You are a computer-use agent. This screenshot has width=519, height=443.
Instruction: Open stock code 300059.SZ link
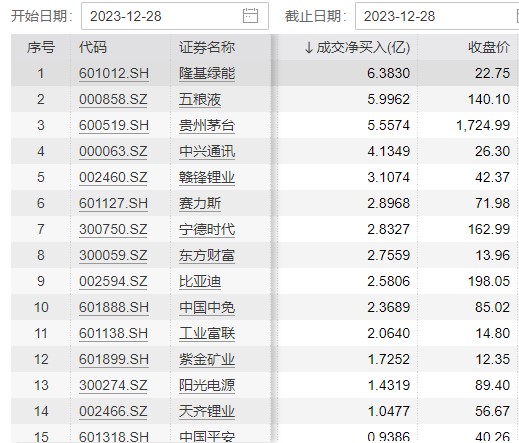pos(113,255)
